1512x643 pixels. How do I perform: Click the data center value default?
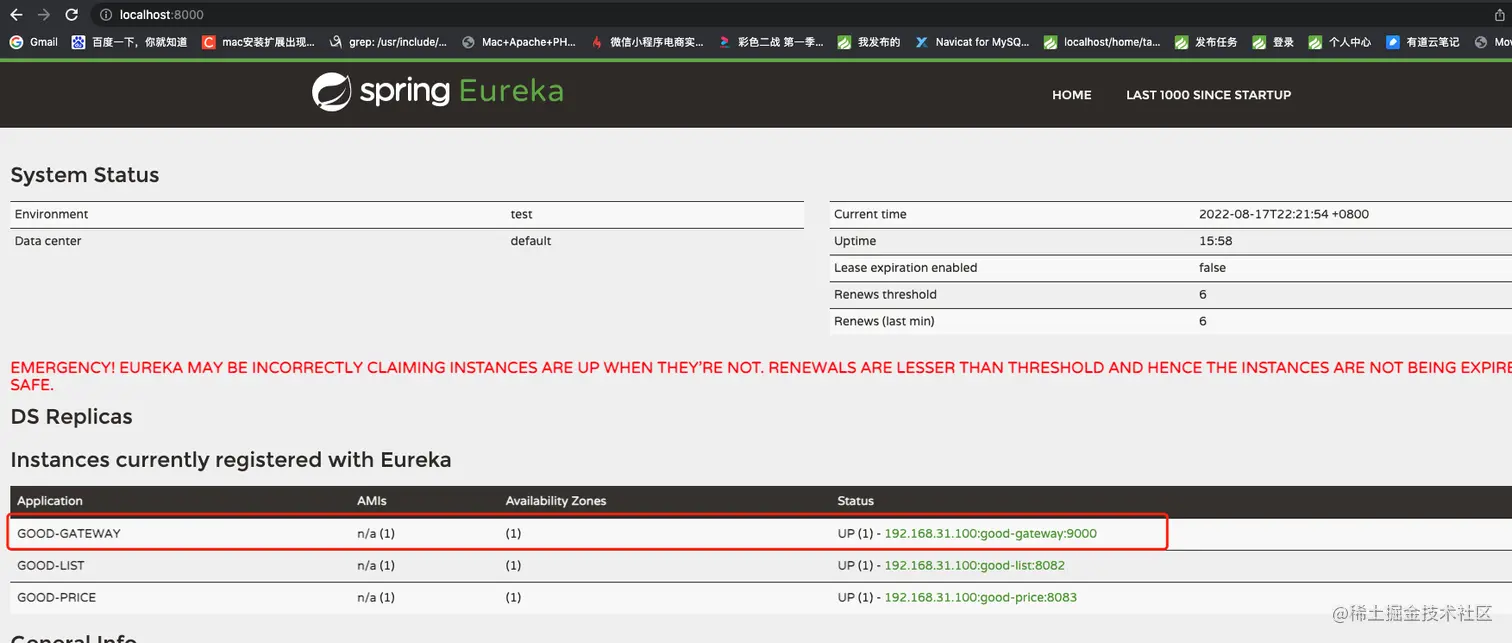pyautogui.click(x=530, y=241)
